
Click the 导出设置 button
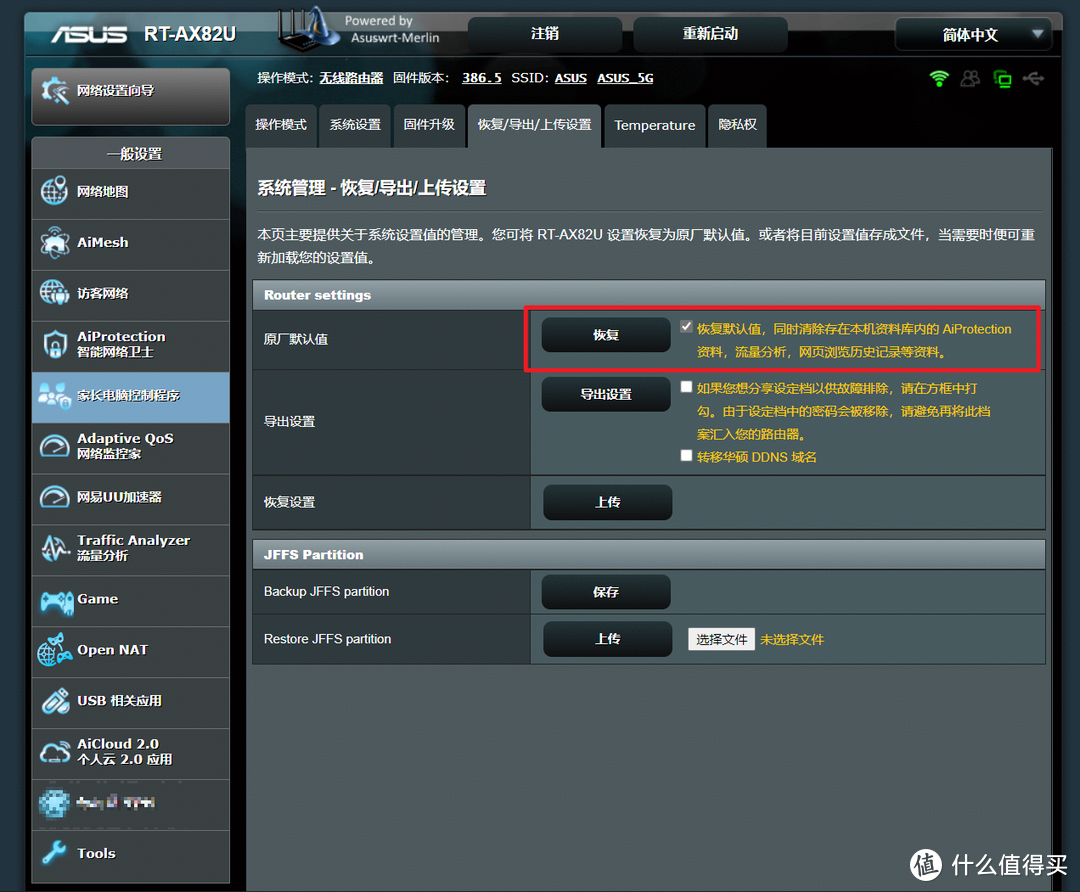[606, 394]
